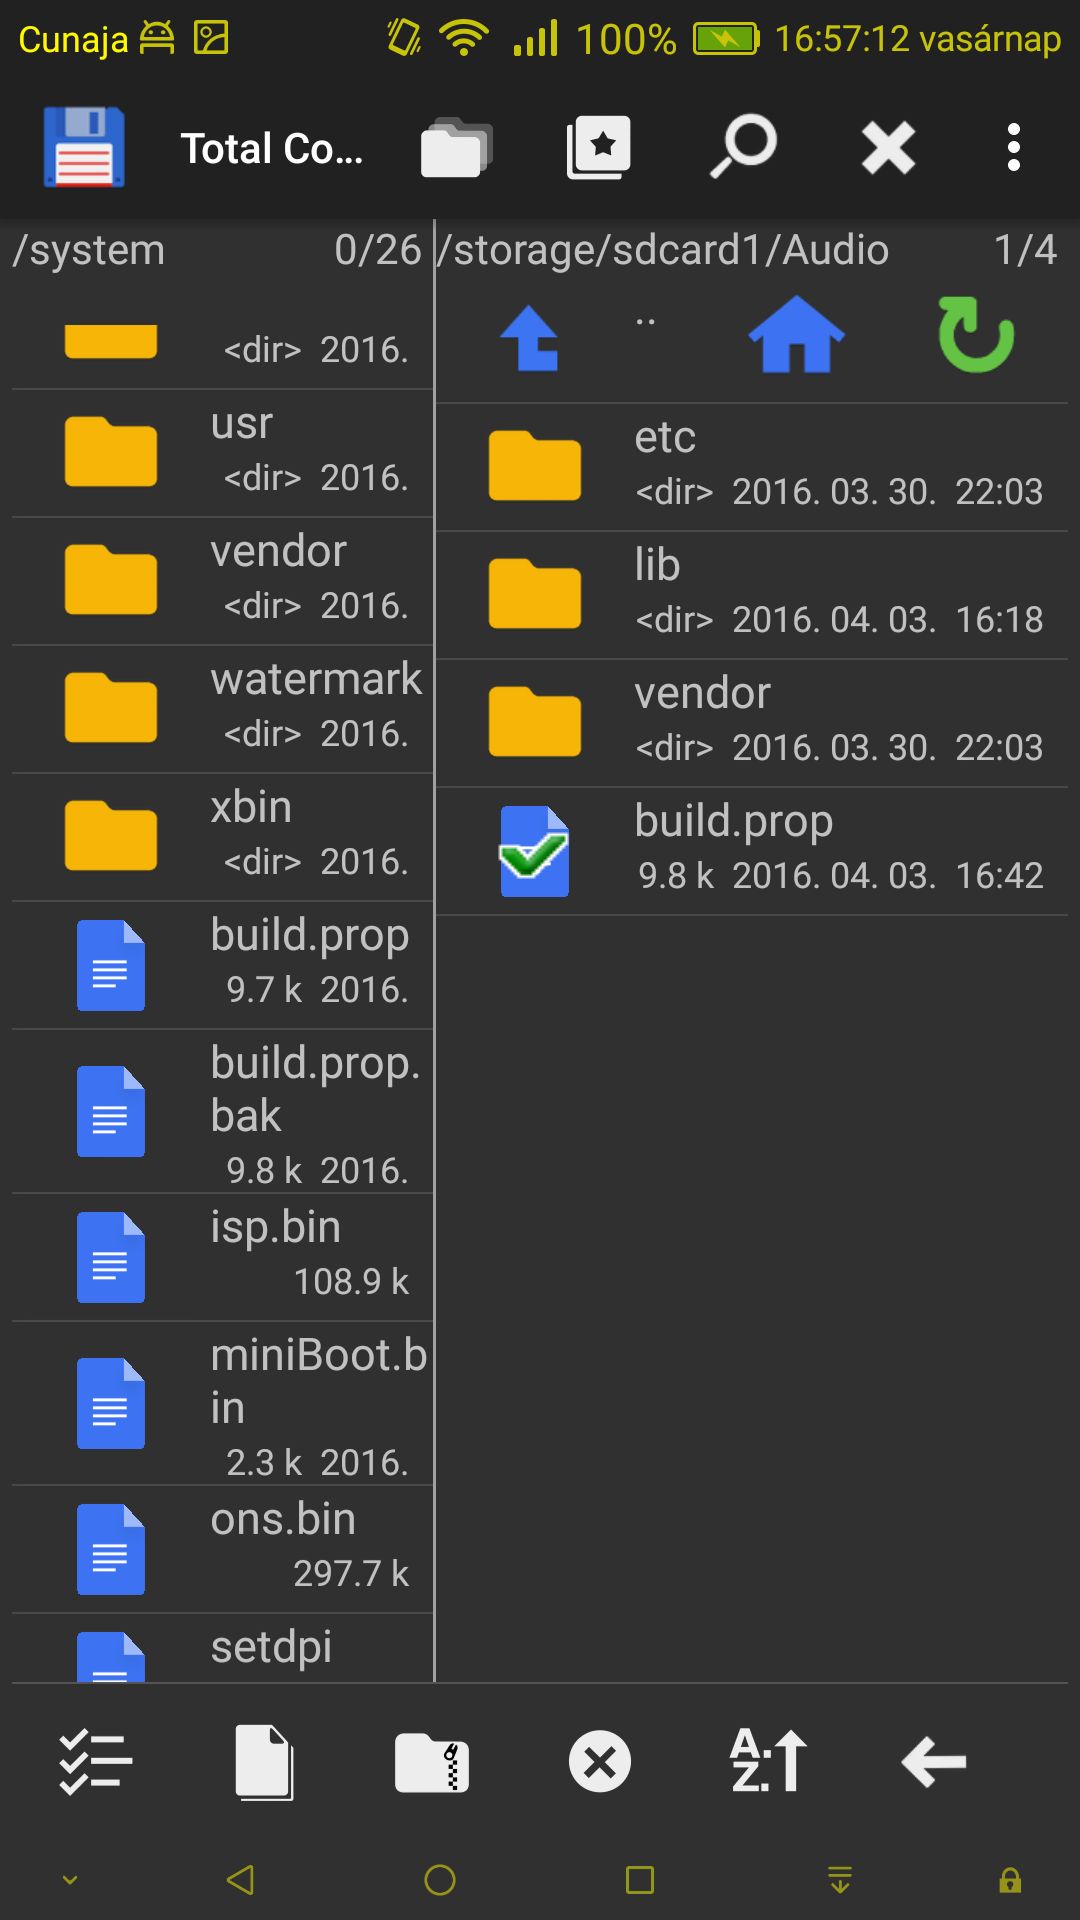Tap the search magnifier icon

point(744,147)
